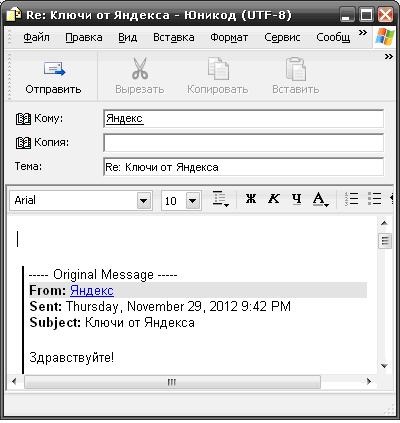Click the Original Message header text
The image size is (400, 423).
tap(103, 275)
